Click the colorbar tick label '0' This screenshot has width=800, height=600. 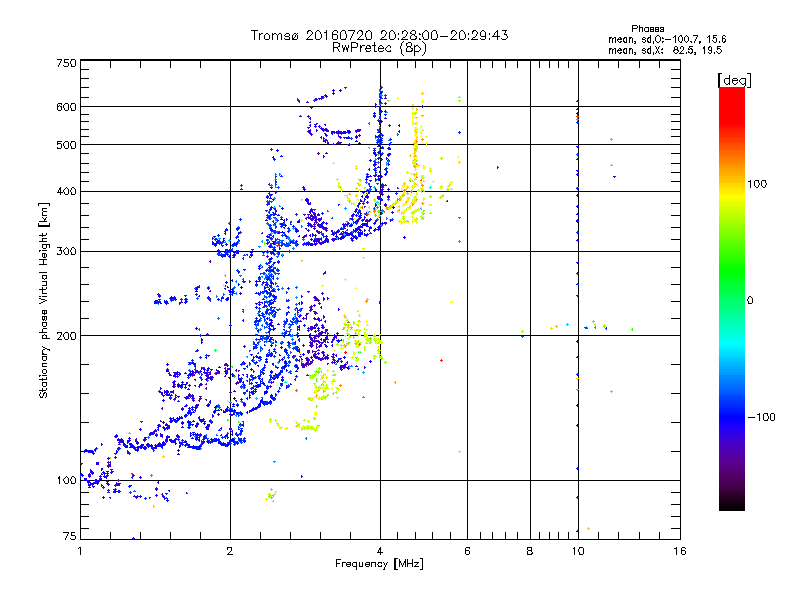pos(750,301)
